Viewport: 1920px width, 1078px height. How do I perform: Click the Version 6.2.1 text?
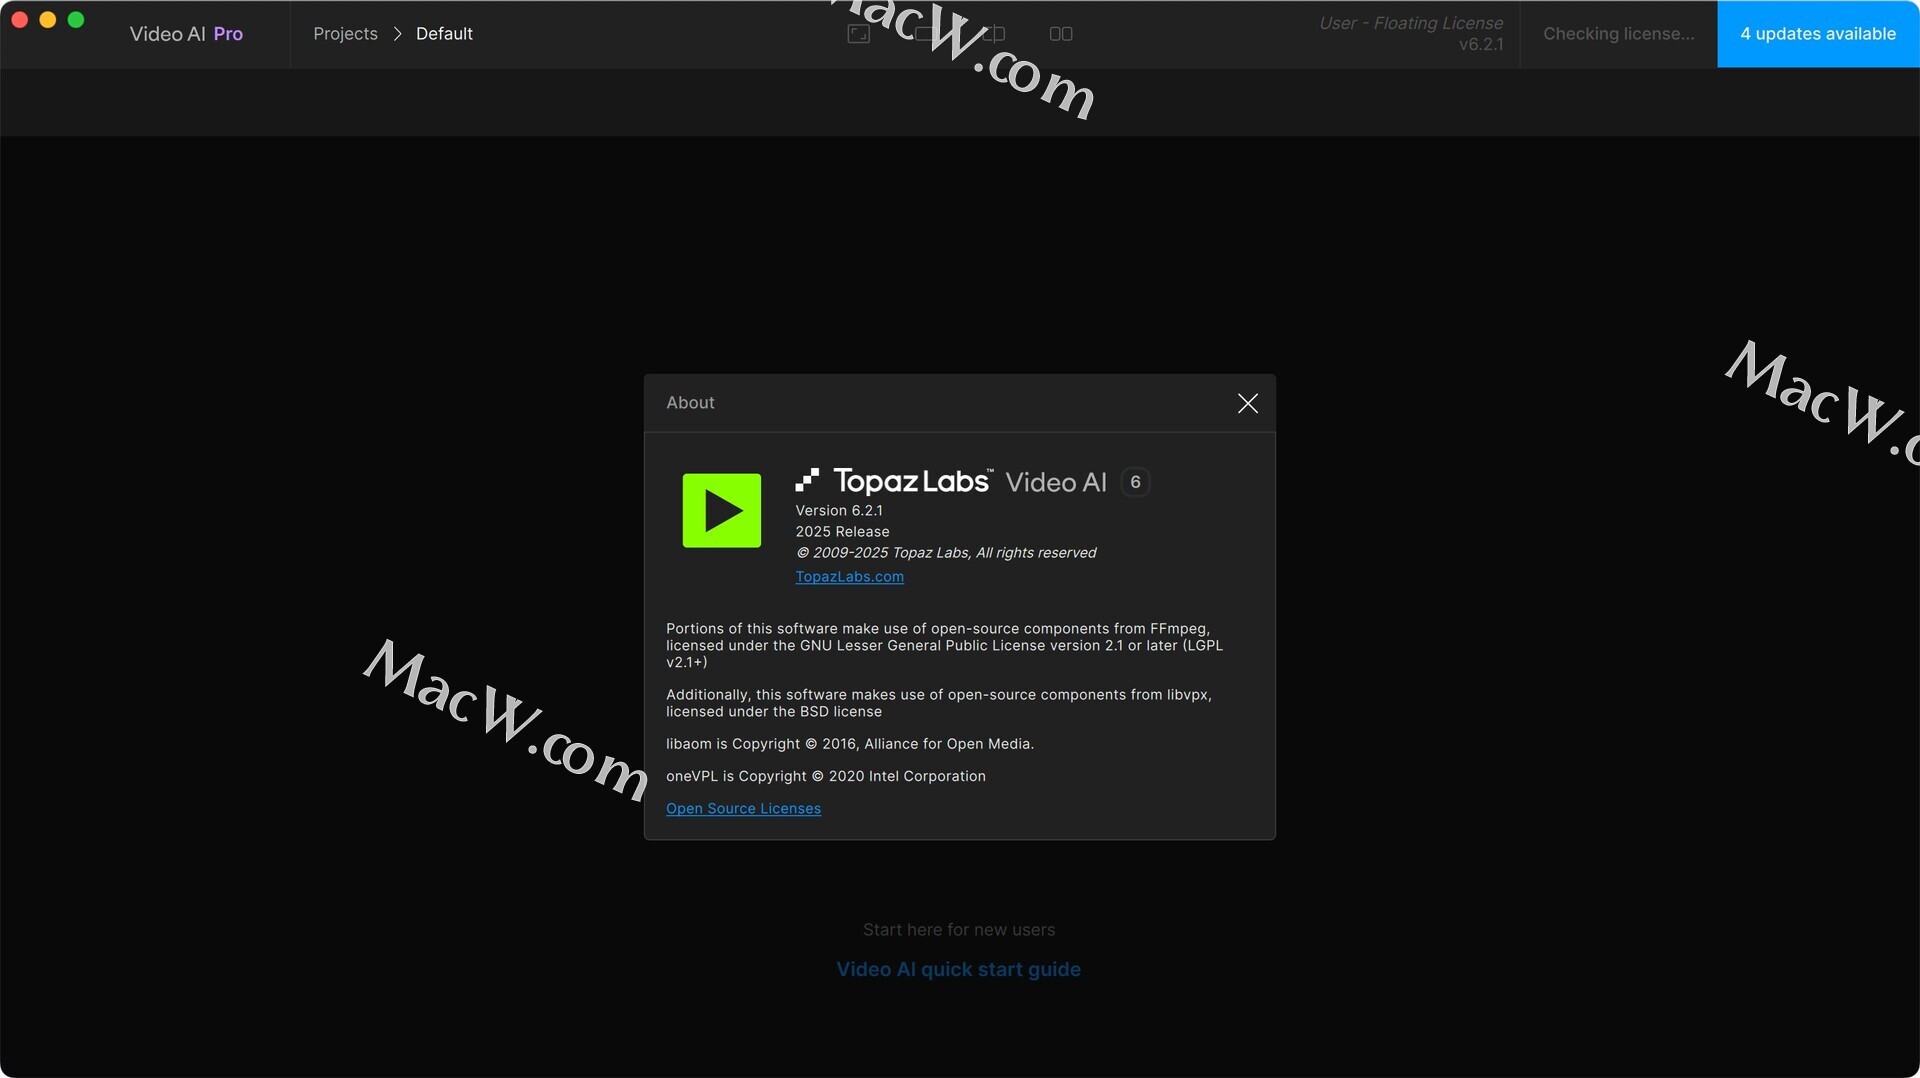[838, 511]
